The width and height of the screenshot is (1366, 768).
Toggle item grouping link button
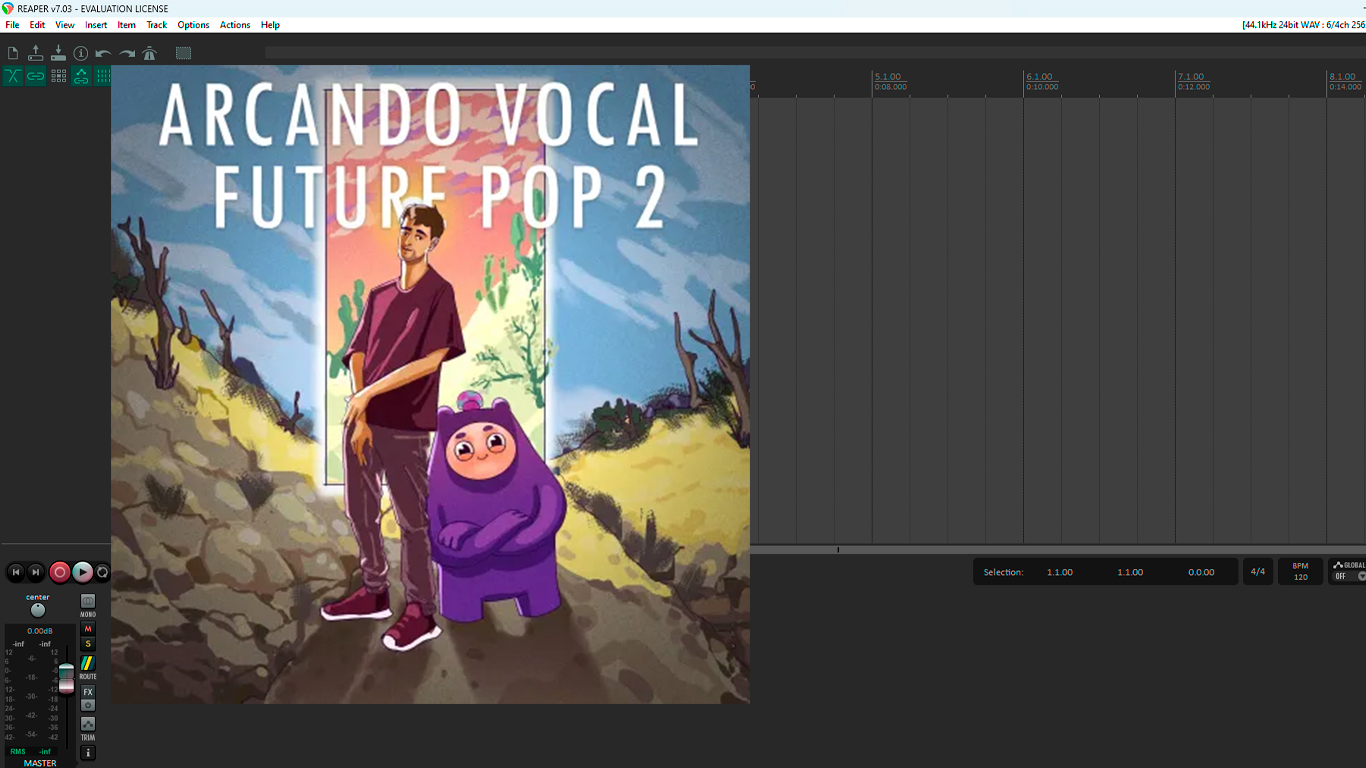(36, 76)
